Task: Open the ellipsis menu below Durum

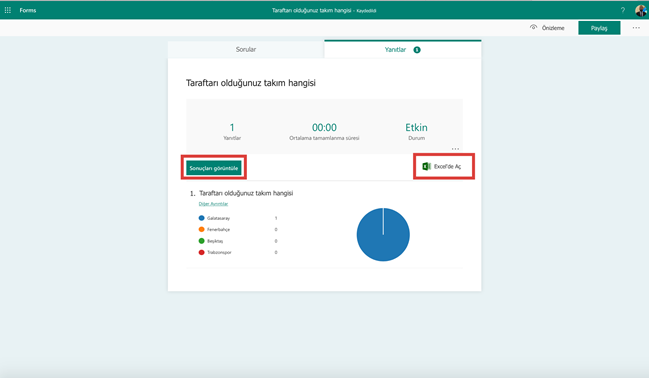Action: click(455, 149)
